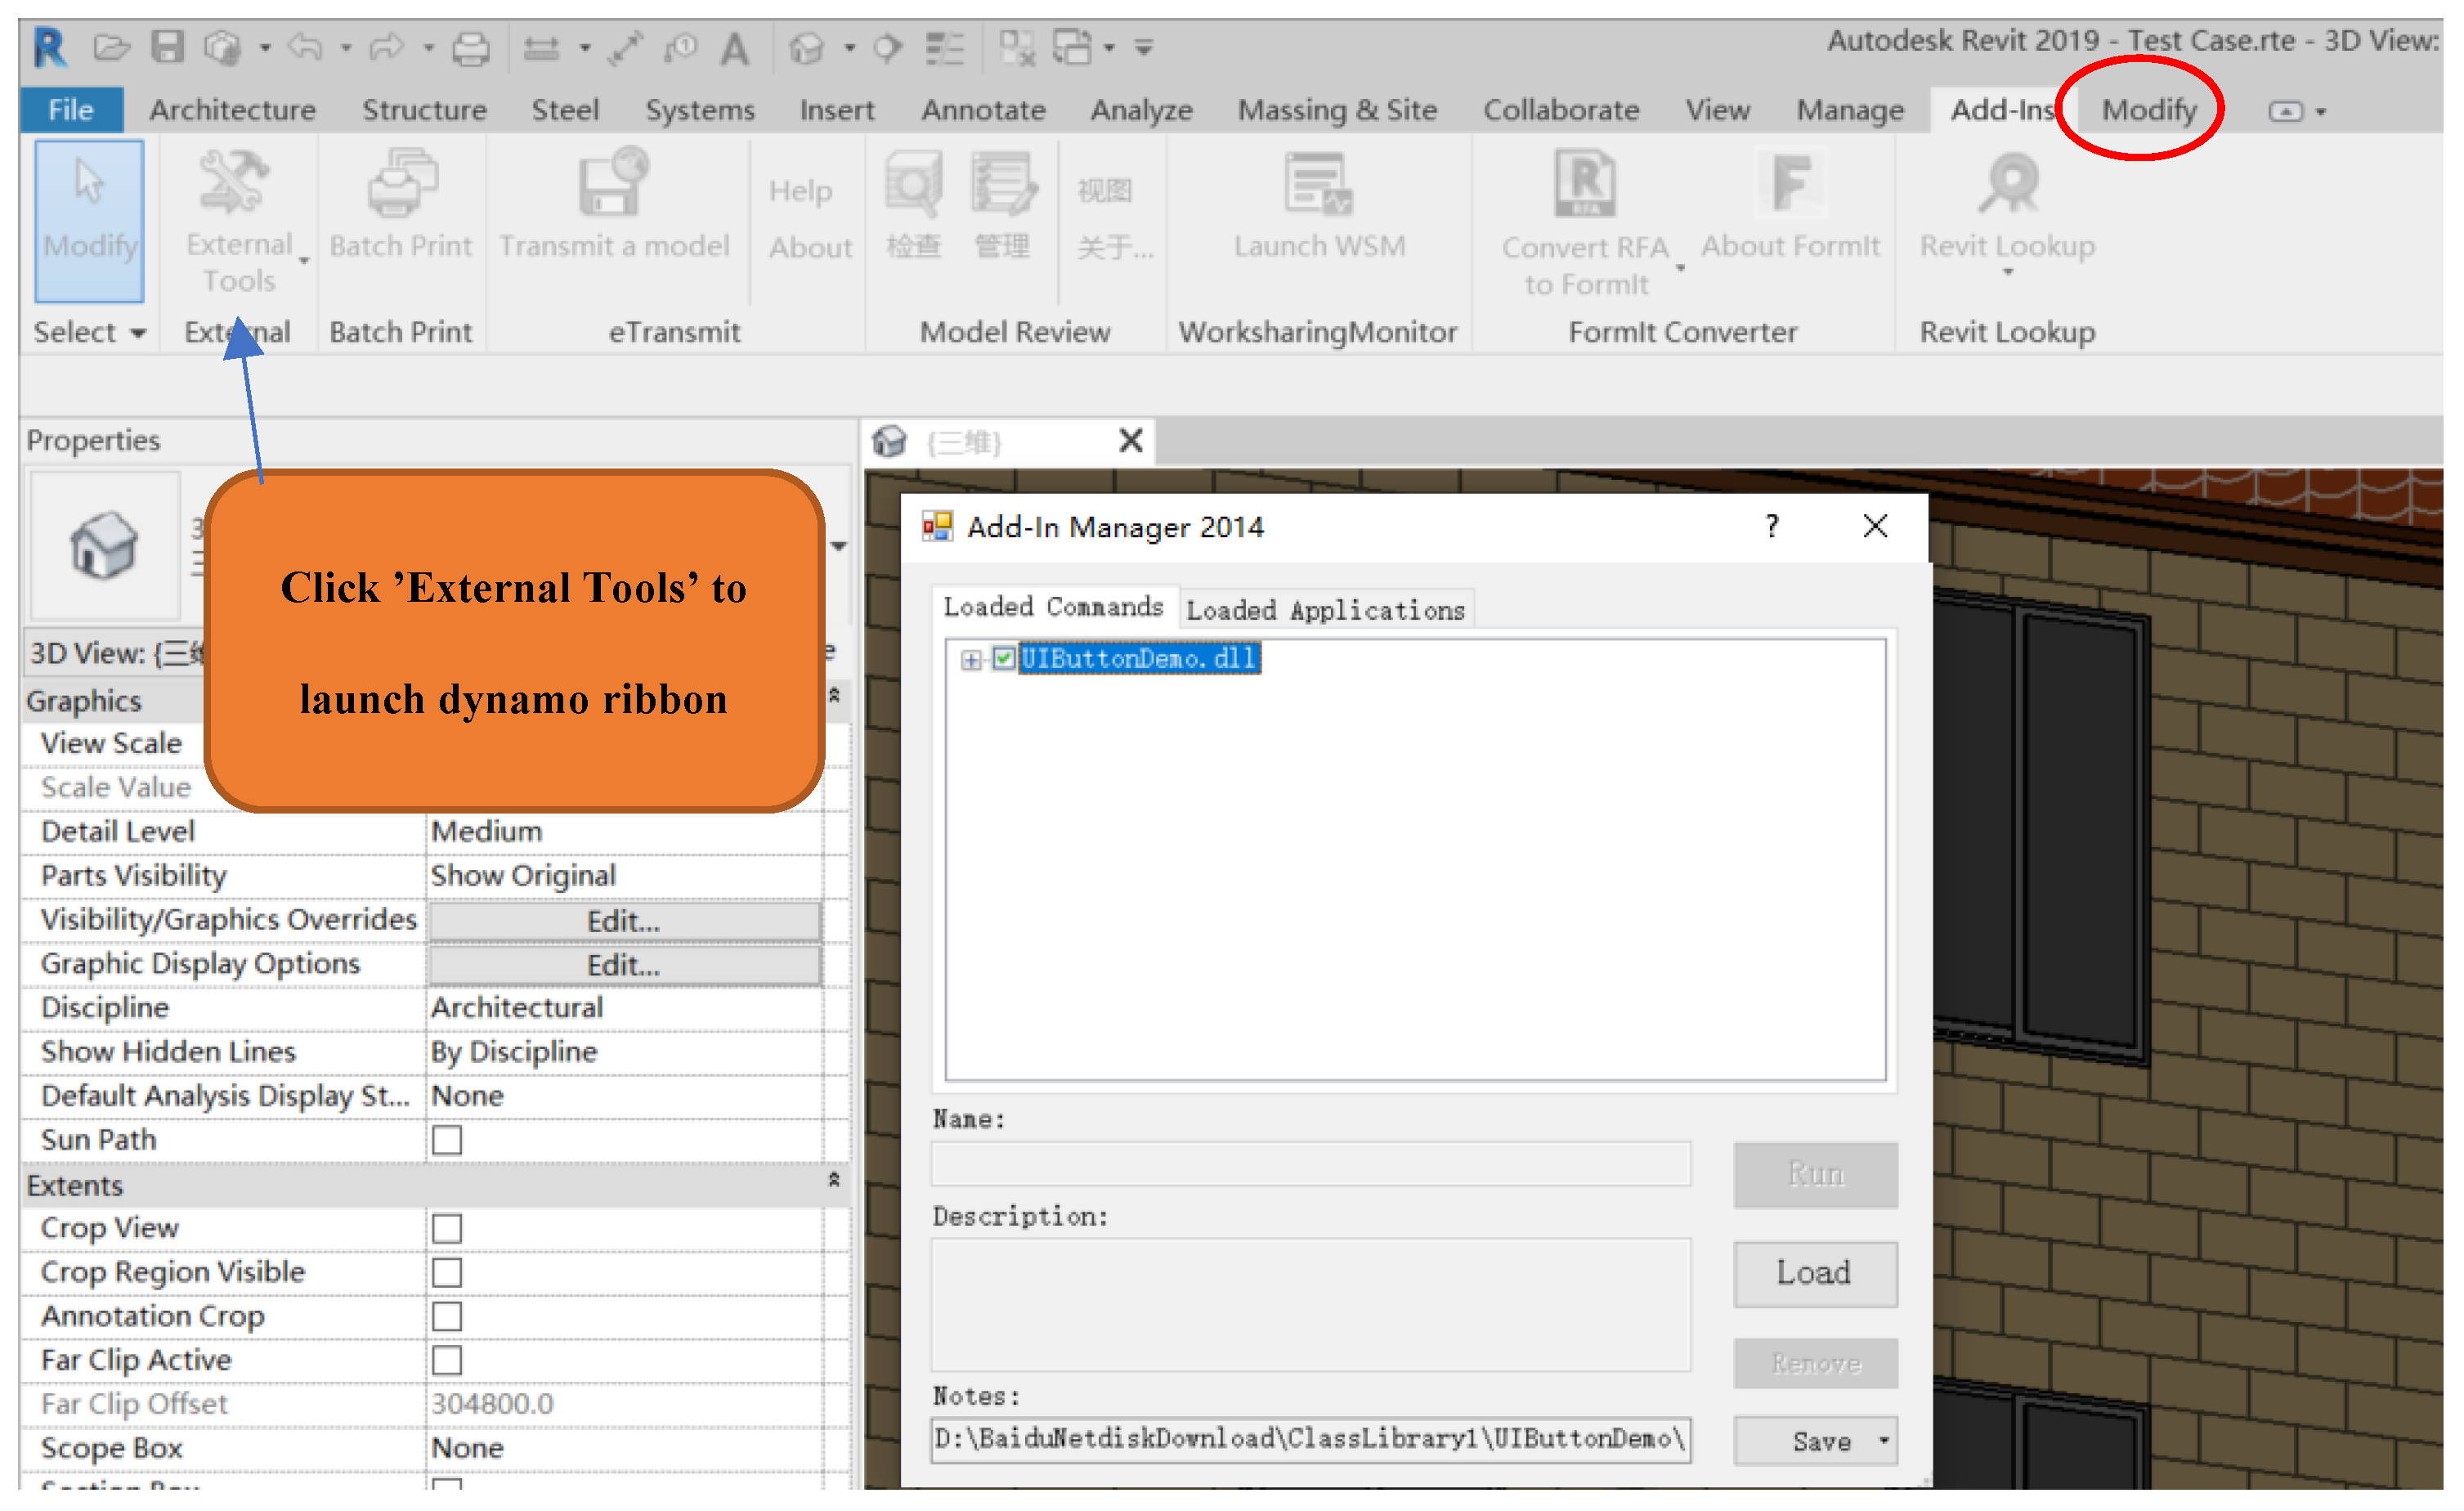Uncheck the UIButtonDemo.dll checkbox
This screenshot has height=1511, width=2464.
click(x=1004, y=658)
